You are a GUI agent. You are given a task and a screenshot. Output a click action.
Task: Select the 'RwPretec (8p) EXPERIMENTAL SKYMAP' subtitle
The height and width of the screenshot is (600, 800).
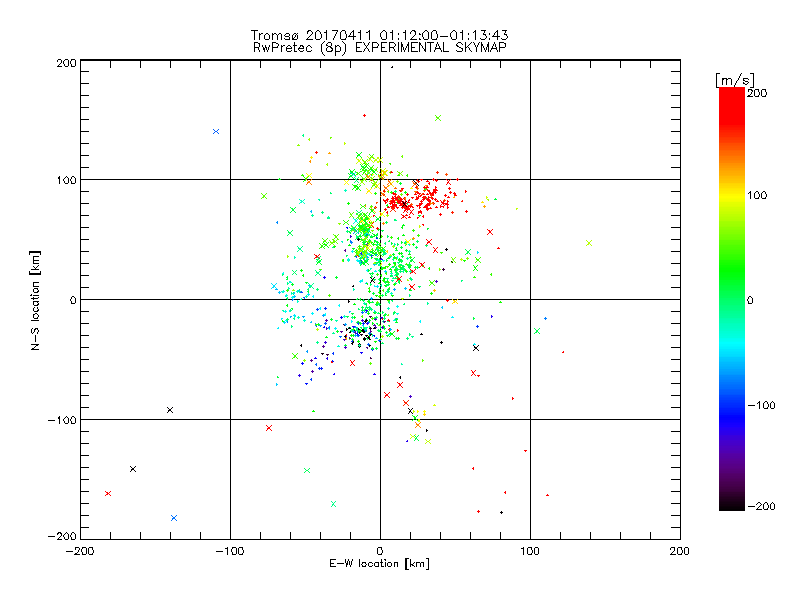point(380,48)
